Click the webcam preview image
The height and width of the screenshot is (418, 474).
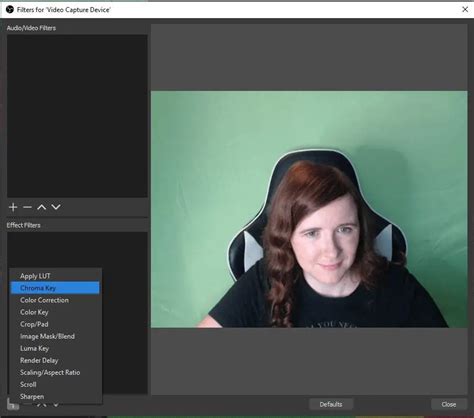309,209
